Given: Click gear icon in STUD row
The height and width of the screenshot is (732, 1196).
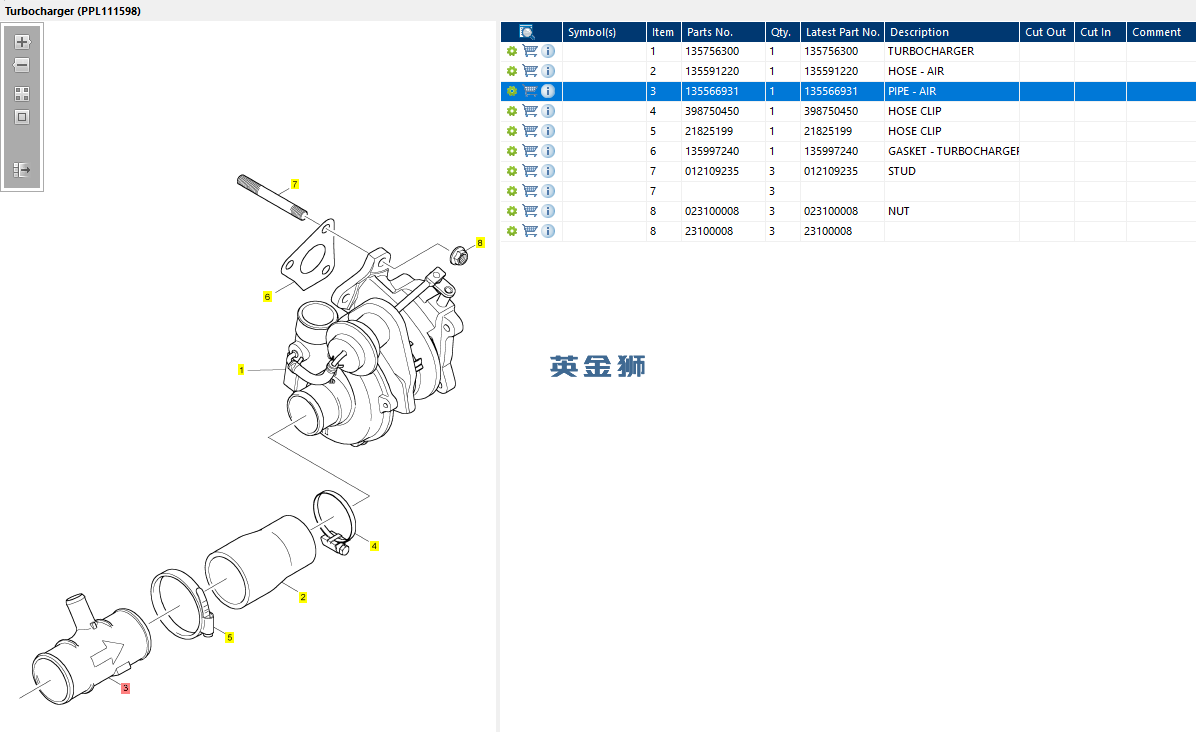Looking at the screenshot, I should click(x=512, y=171).
